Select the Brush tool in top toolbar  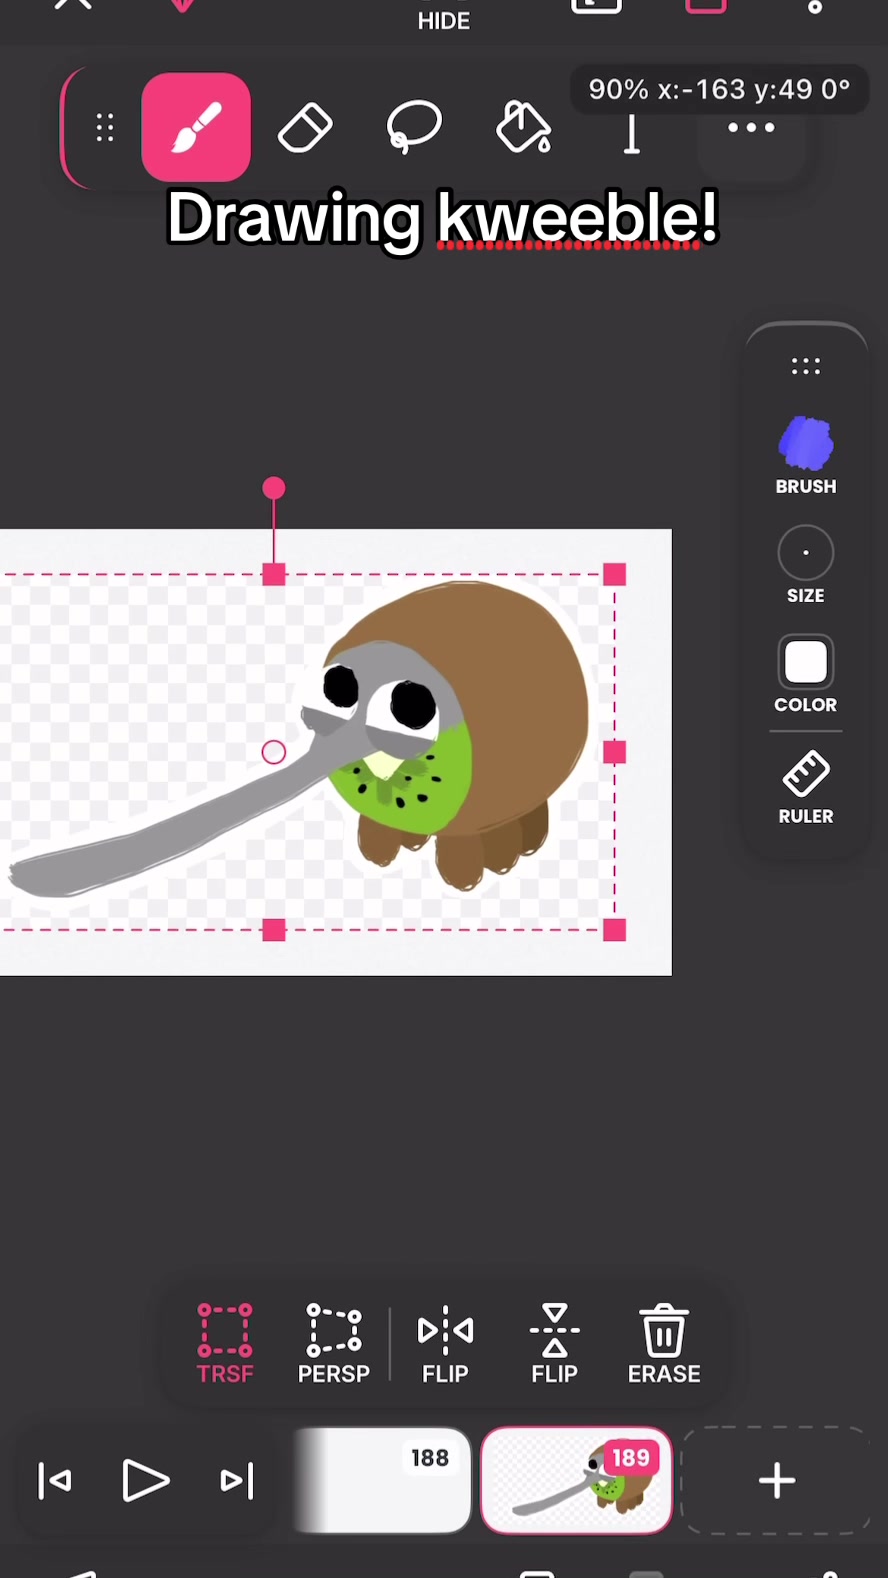196,127
